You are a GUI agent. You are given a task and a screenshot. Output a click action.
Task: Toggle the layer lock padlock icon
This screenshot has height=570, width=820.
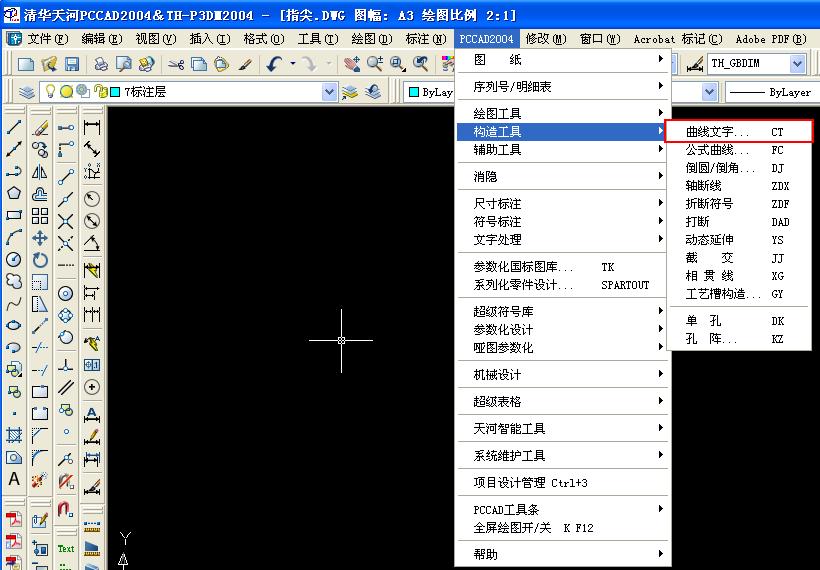[100, 92]
